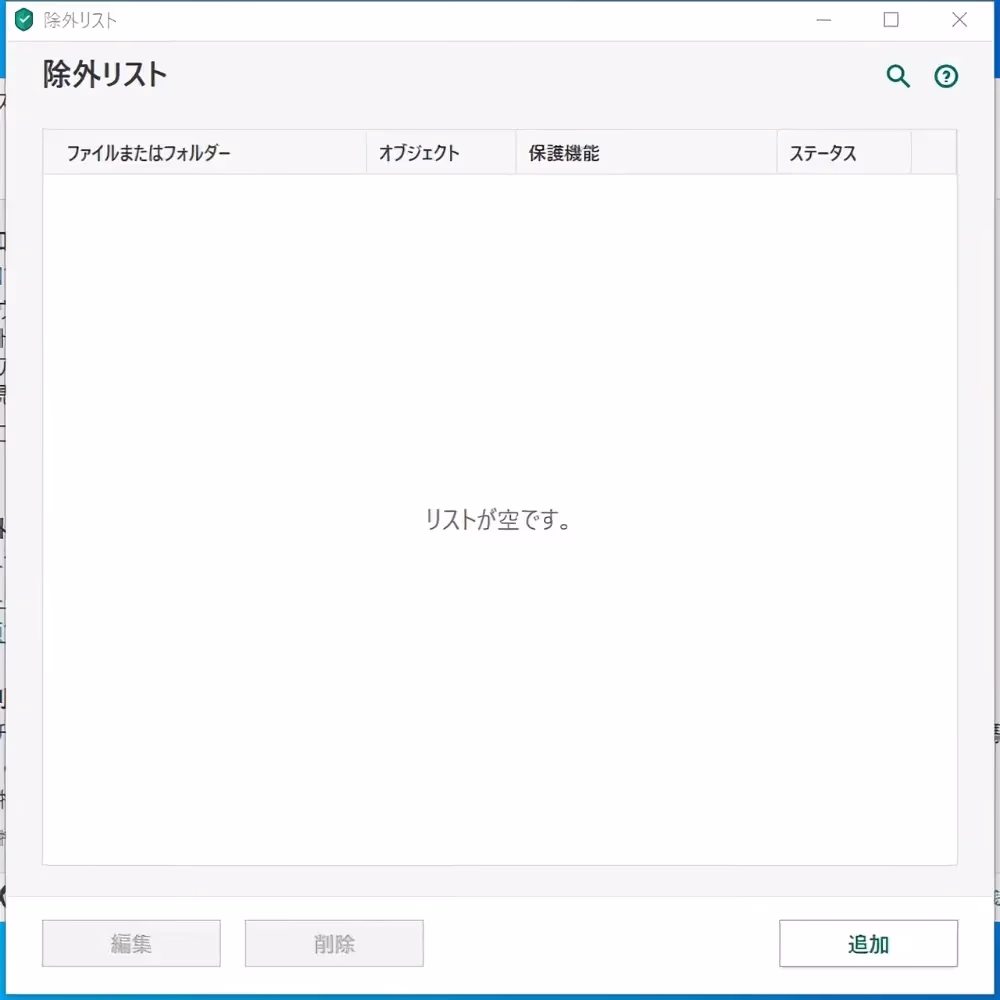
Task: Click the large 除外リスト page heading
Action: point(105,75)
